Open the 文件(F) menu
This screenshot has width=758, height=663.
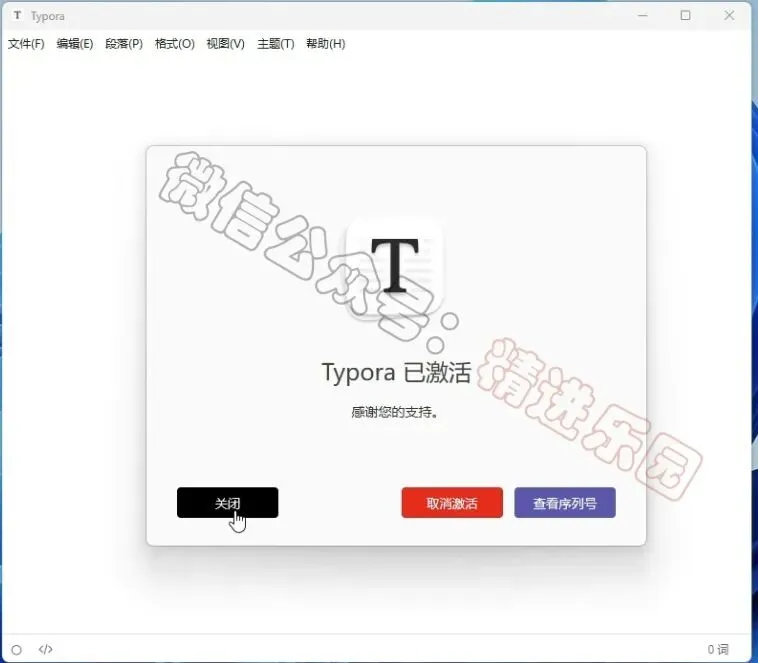26,44
